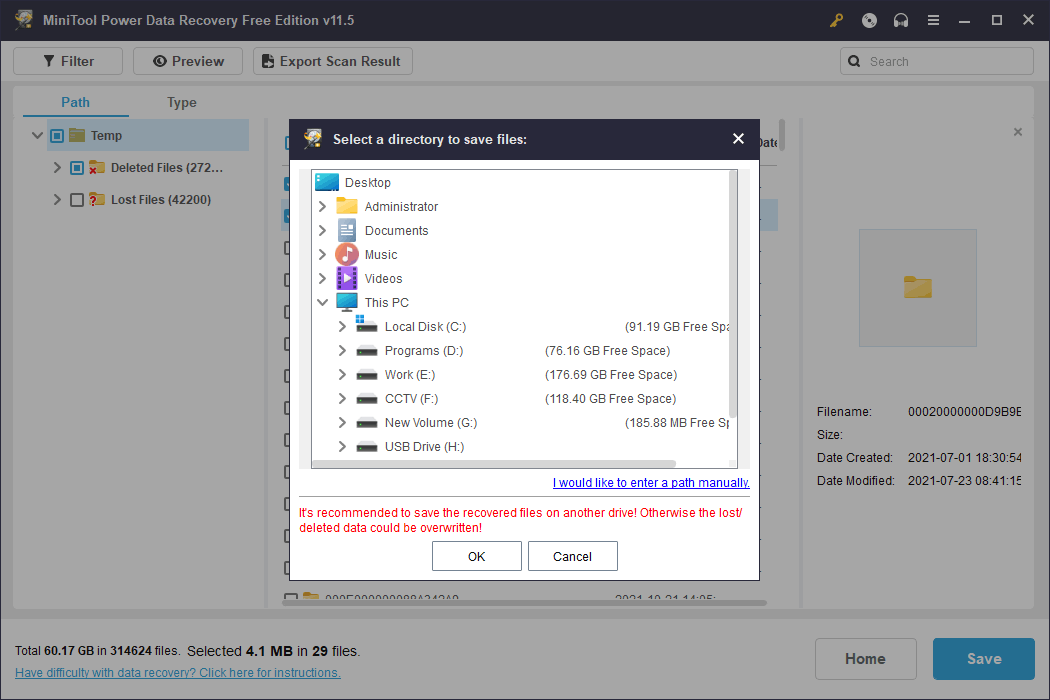The width and height of the screenshot is (1050, 700).
Task: Expand Programs (D:) node
Action: point(342,351)
